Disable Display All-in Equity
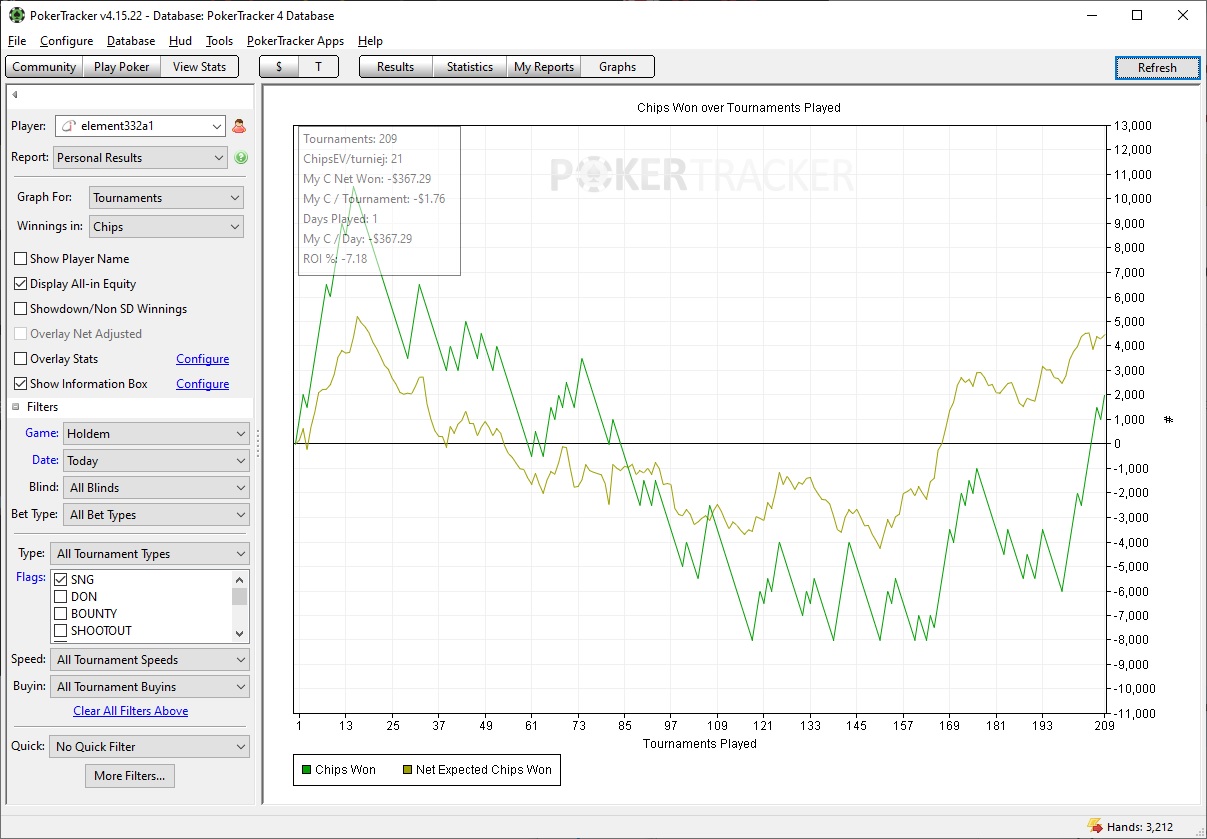 (x=20, y=284)
